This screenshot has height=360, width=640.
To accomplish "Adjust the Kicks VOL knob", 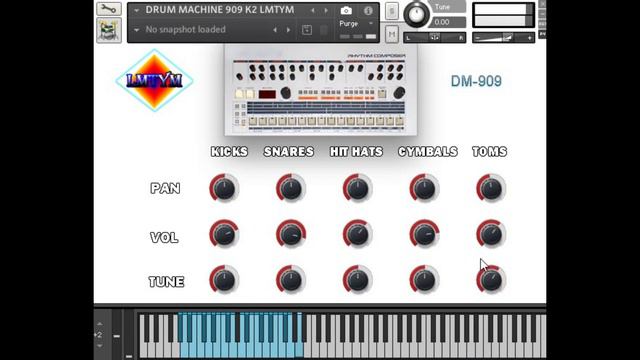I will [x=224, y=234].
